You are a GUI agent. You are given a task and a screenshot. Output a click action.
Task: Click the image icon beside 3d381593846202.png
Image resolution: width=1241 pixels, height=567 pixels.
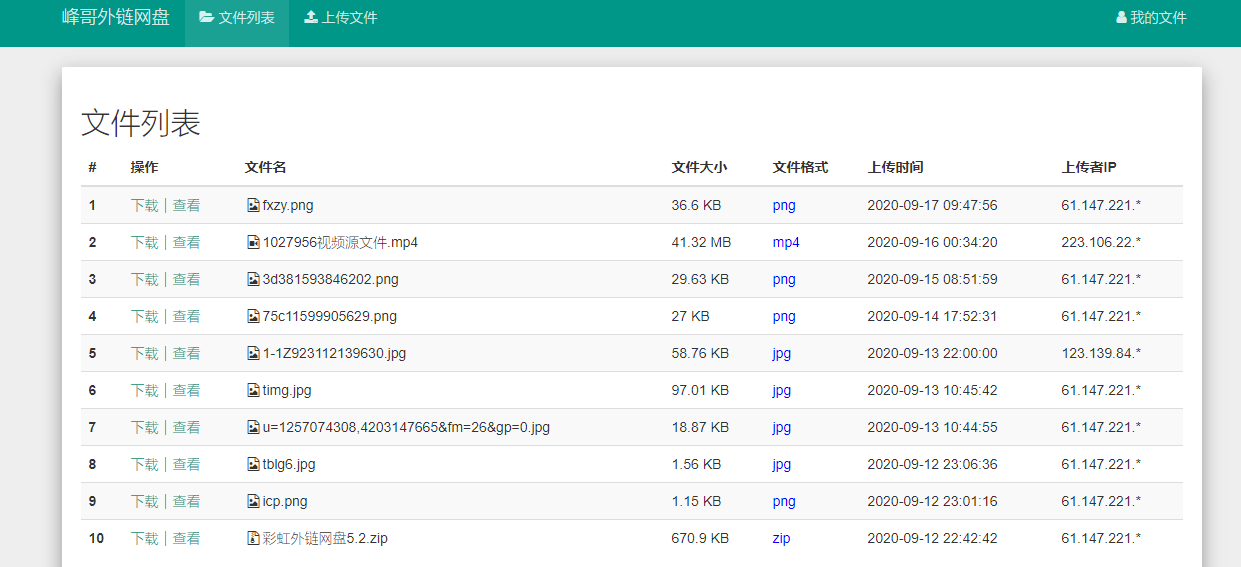253,279
